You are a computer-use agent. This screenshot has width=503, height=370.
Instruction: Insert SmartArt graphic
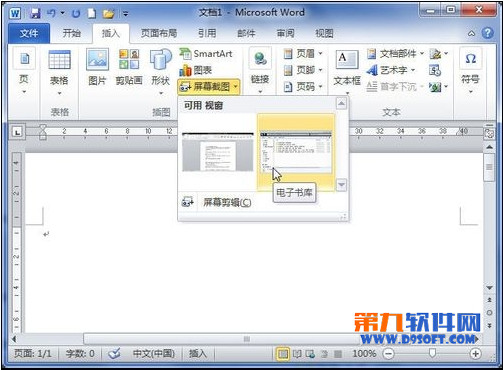point(206,53)
